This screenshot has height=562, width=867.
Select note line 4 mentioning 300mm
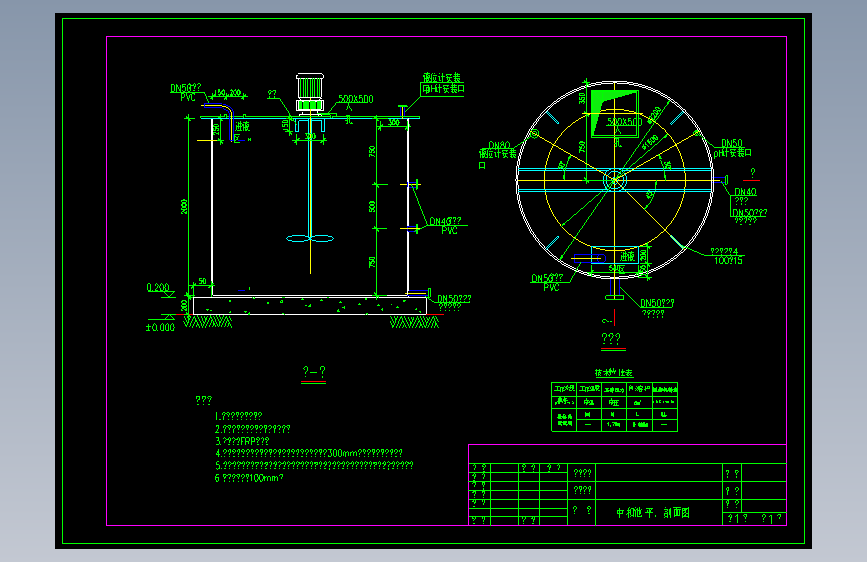pos(309,453)
